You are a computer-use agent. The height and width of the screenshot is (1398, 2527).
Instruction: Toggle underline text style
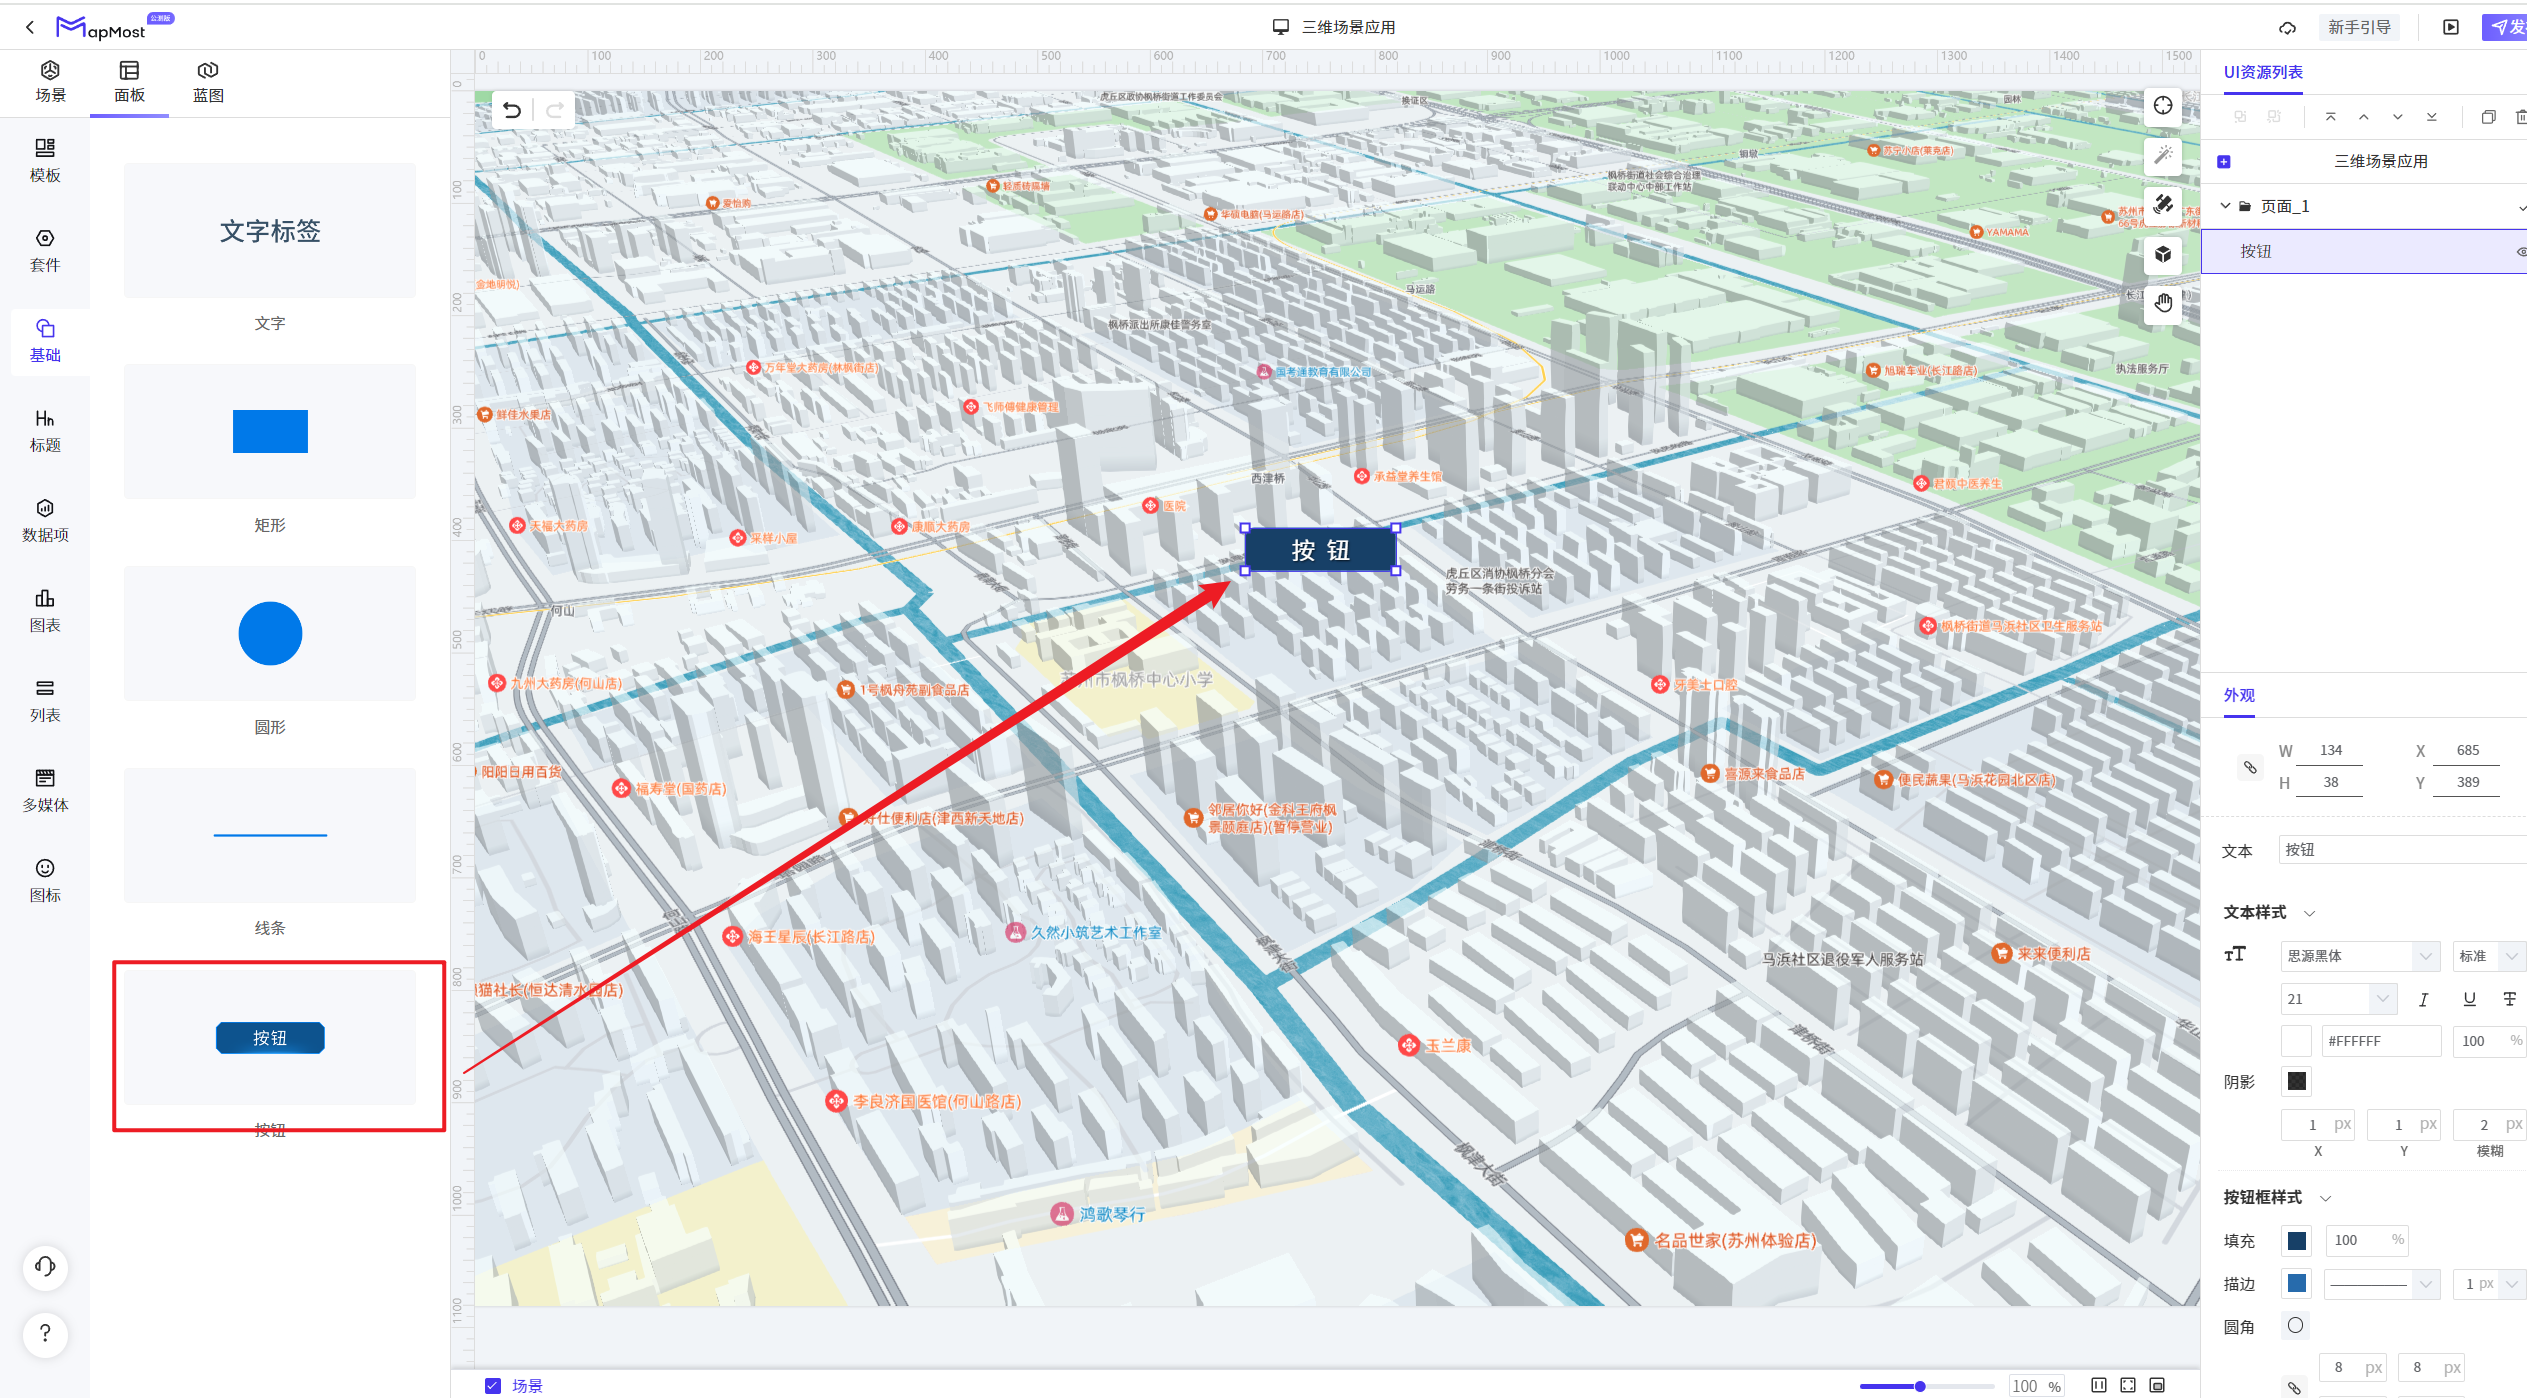tap(2470, 999)
